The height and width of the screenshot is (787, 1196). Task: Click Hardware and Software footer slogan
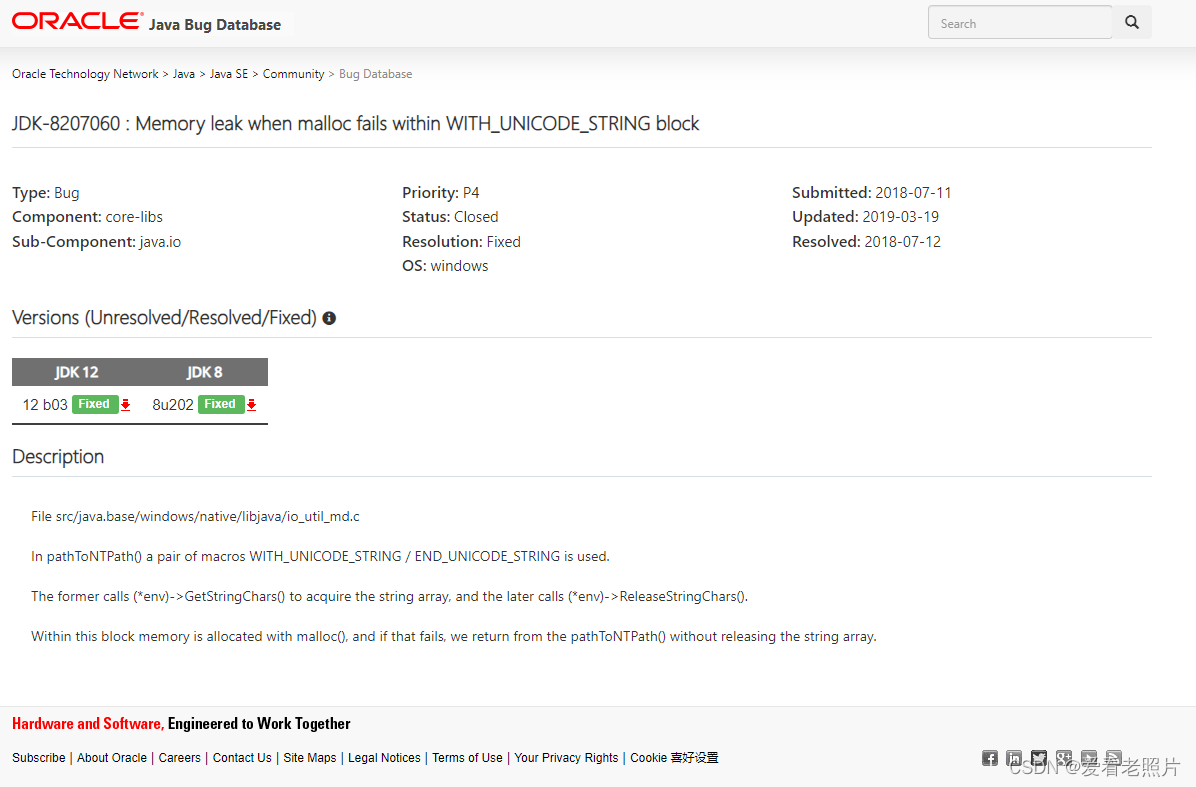(182, 724)
